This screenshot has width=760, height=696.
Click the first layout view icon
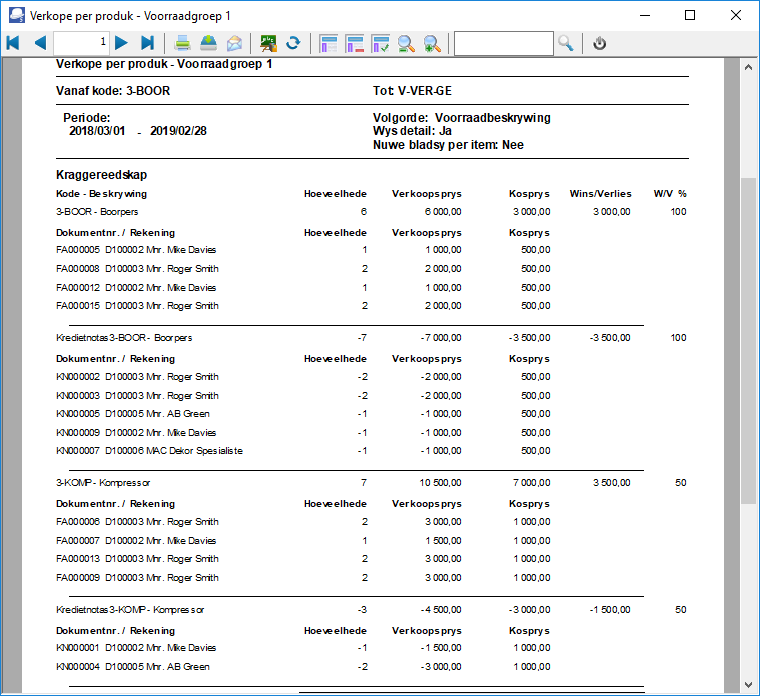tap(328, 43)
